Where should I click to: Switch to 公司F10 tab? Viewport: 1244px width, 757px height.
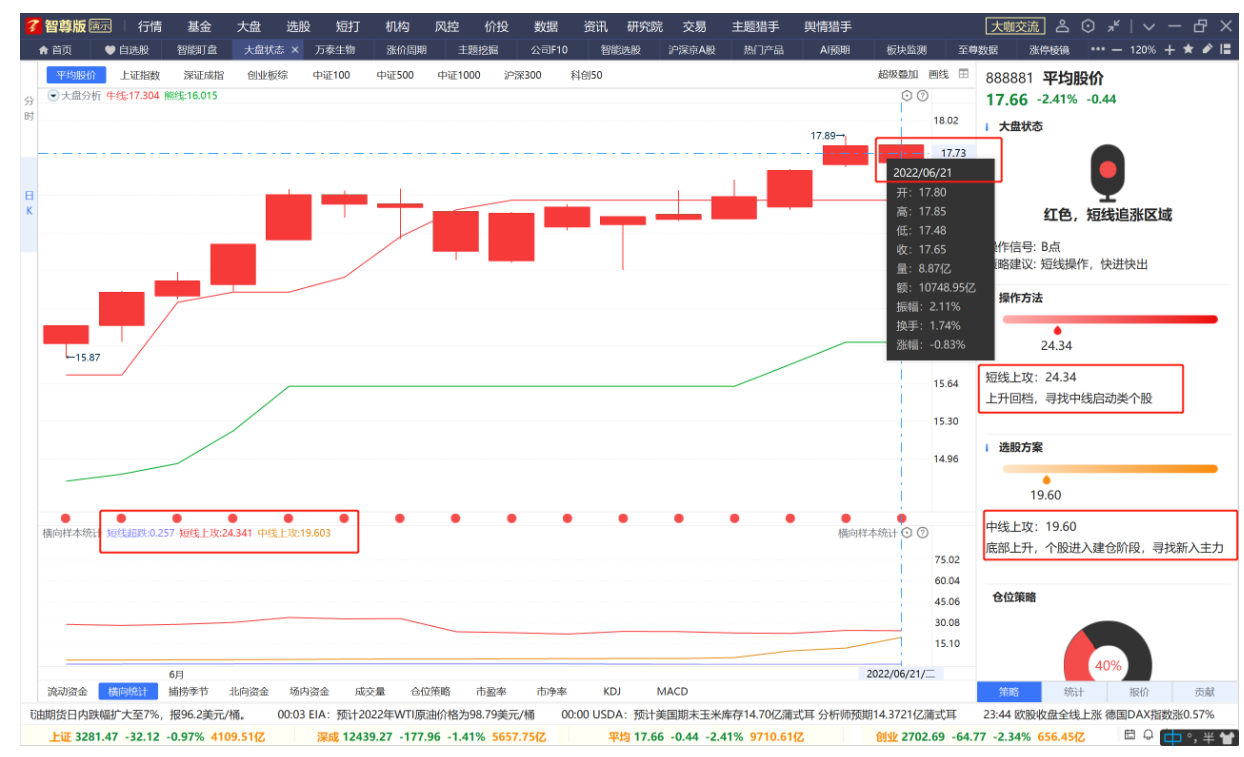click(549, 49)
